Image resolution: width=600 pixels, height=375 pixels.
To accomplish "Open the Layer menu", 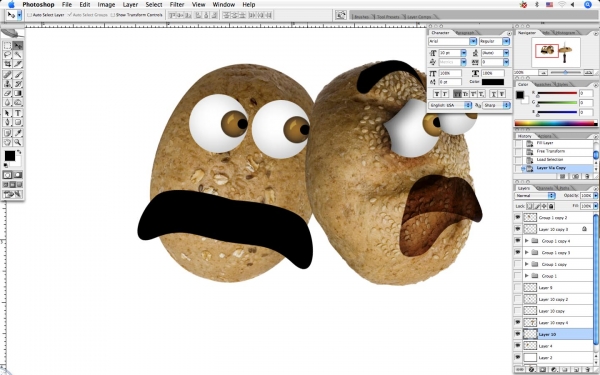I will (130, 5).
